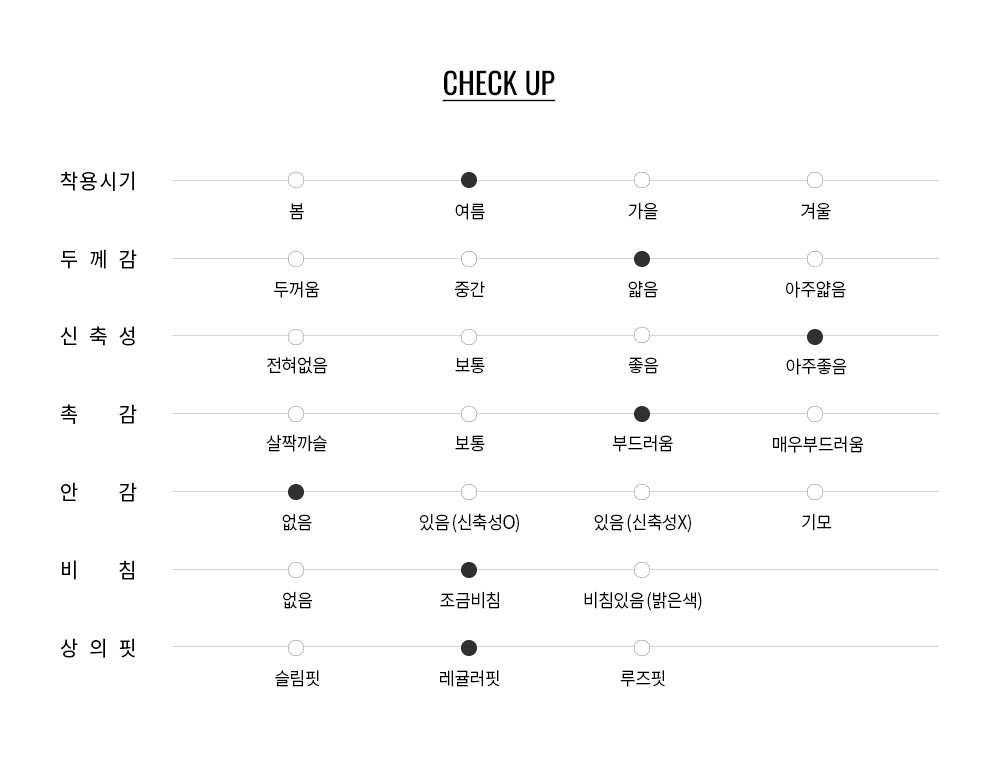Select the 중간 thickness circle
The width and height of the screenshot is (1000, 777).
pyautogui.click(x=469, y=259)
